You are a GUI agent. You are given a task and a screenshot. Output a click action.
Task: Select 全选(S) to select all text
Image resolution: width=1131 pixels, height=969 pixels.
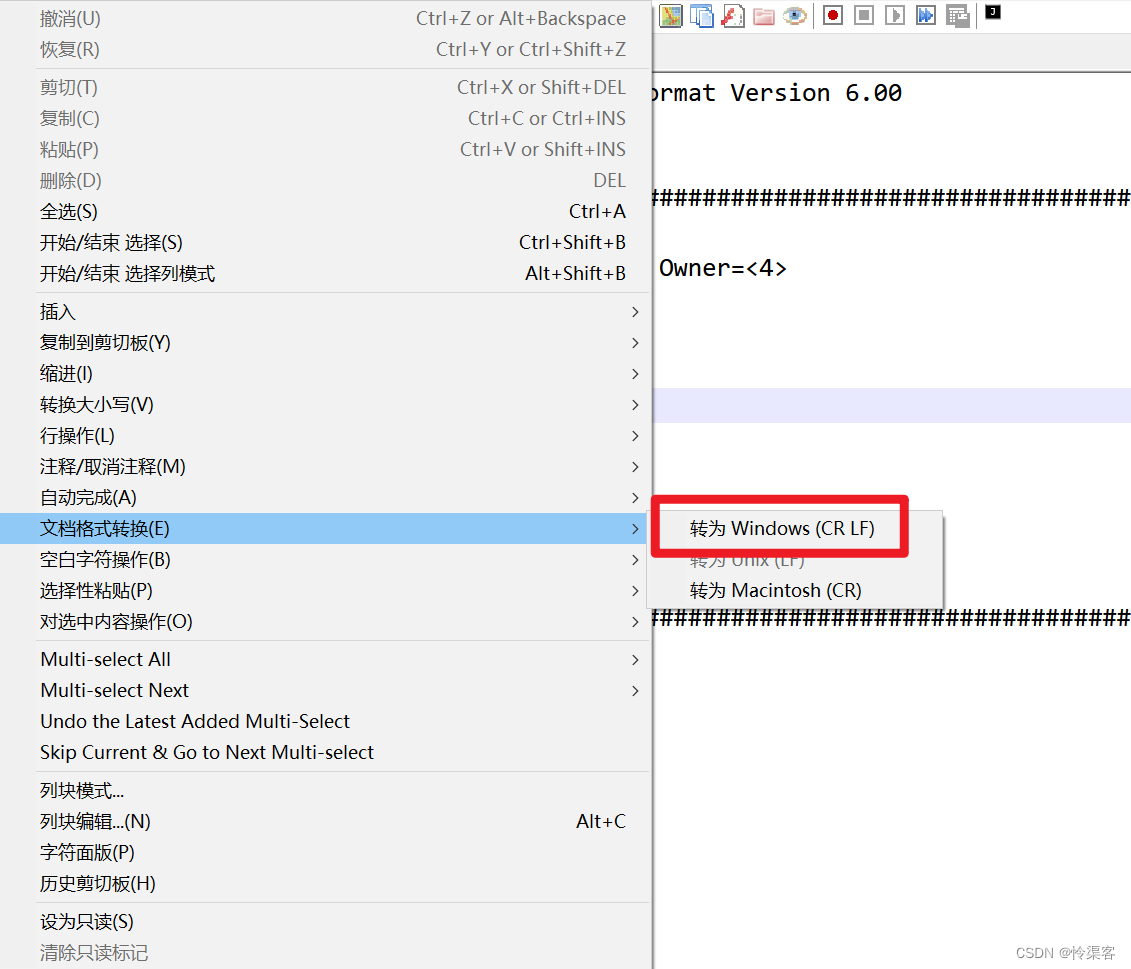pyautogui.click(x=67, y=211)
